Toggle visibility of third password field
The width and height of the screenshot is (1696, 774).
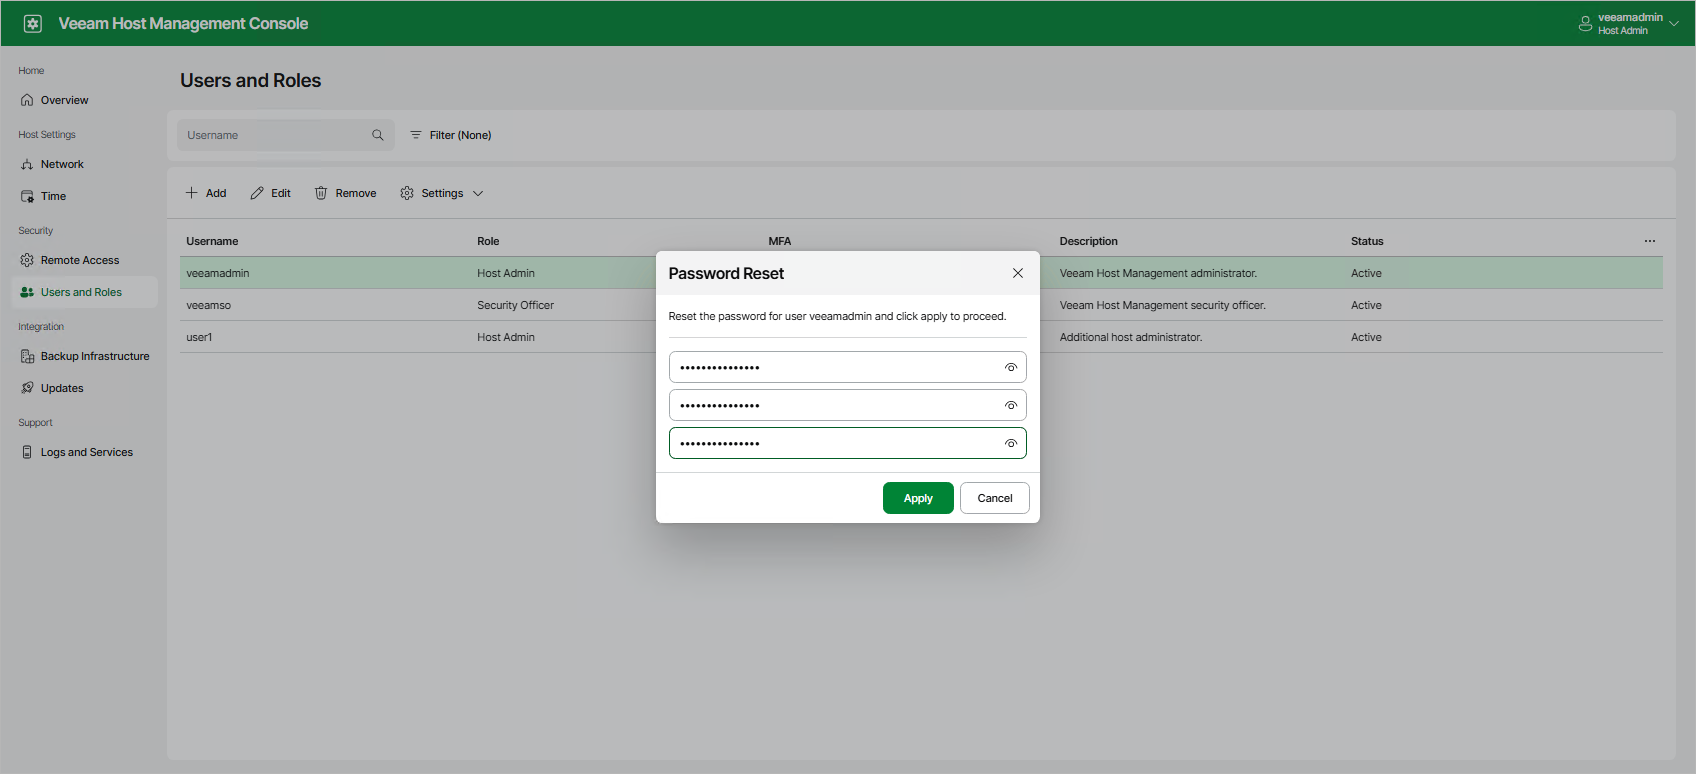[x=1011, y=443]
